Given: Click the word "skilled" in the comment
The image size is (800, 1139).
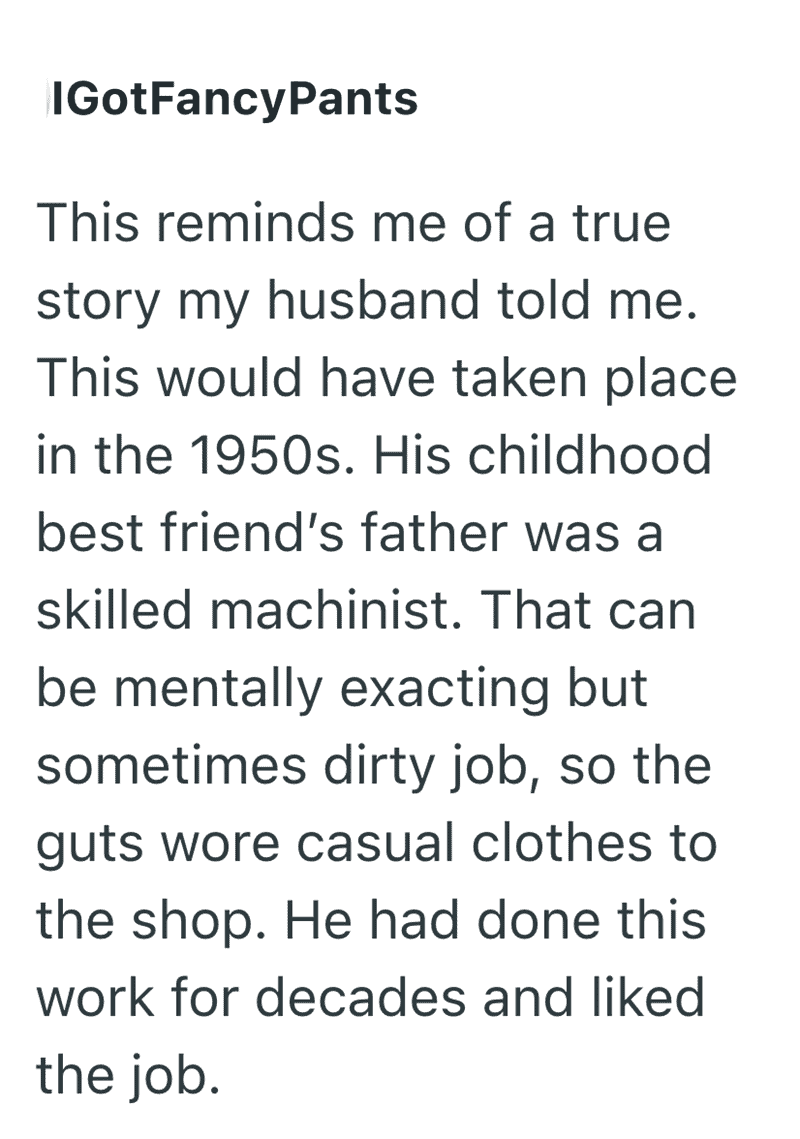Looking at the screenshot, I should 115,609.
